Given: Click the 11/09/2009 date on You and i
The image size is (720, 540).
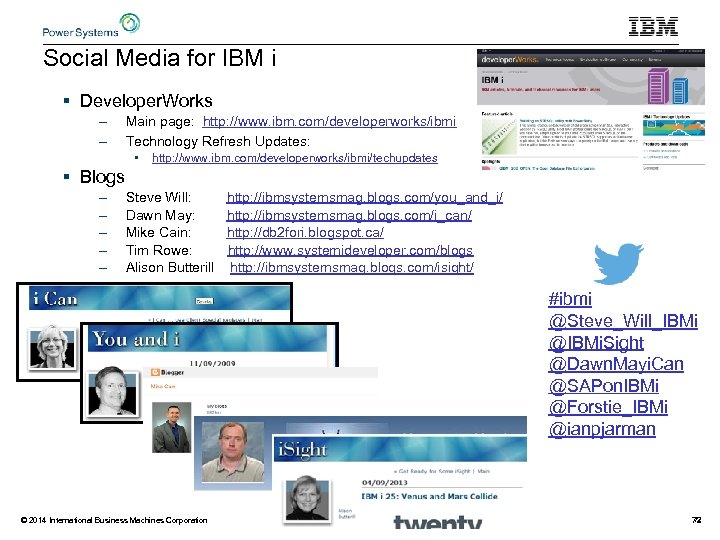Looking at the screenshot, I should pos(212,363).
